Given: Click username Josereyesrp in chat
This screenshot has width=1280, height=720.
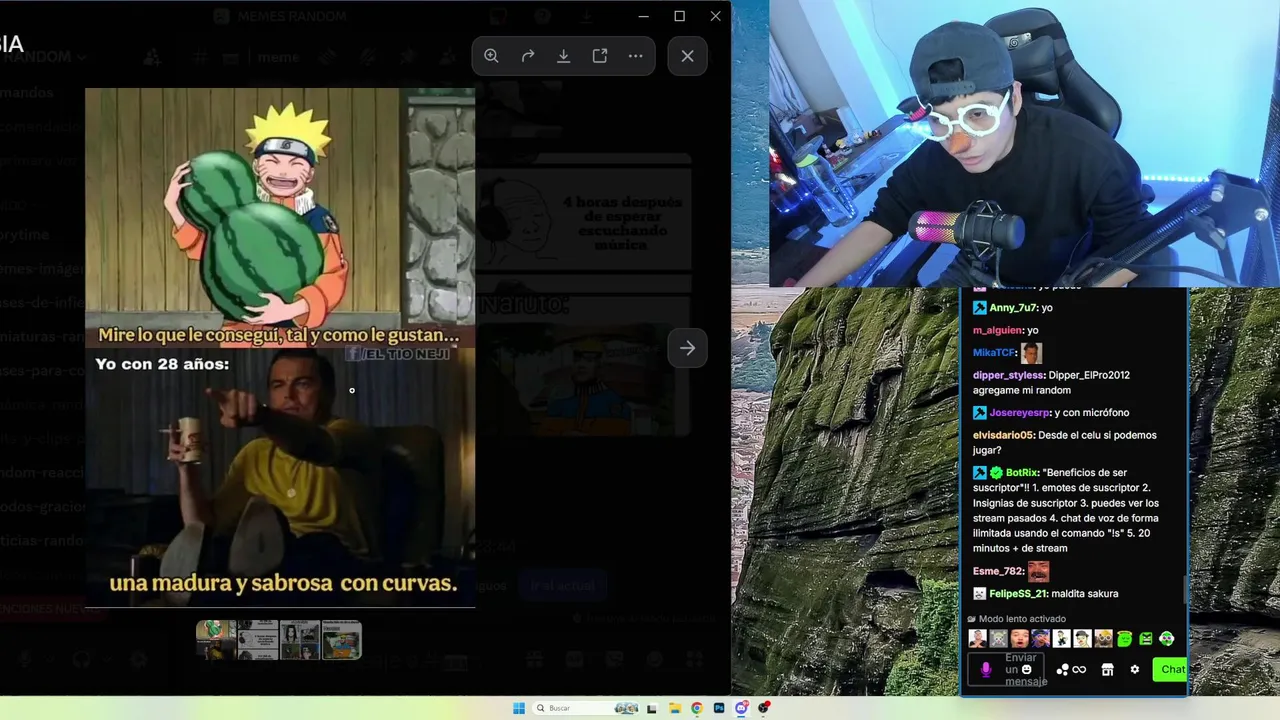Looking at the screenshot, I should tap(1020, 412).
